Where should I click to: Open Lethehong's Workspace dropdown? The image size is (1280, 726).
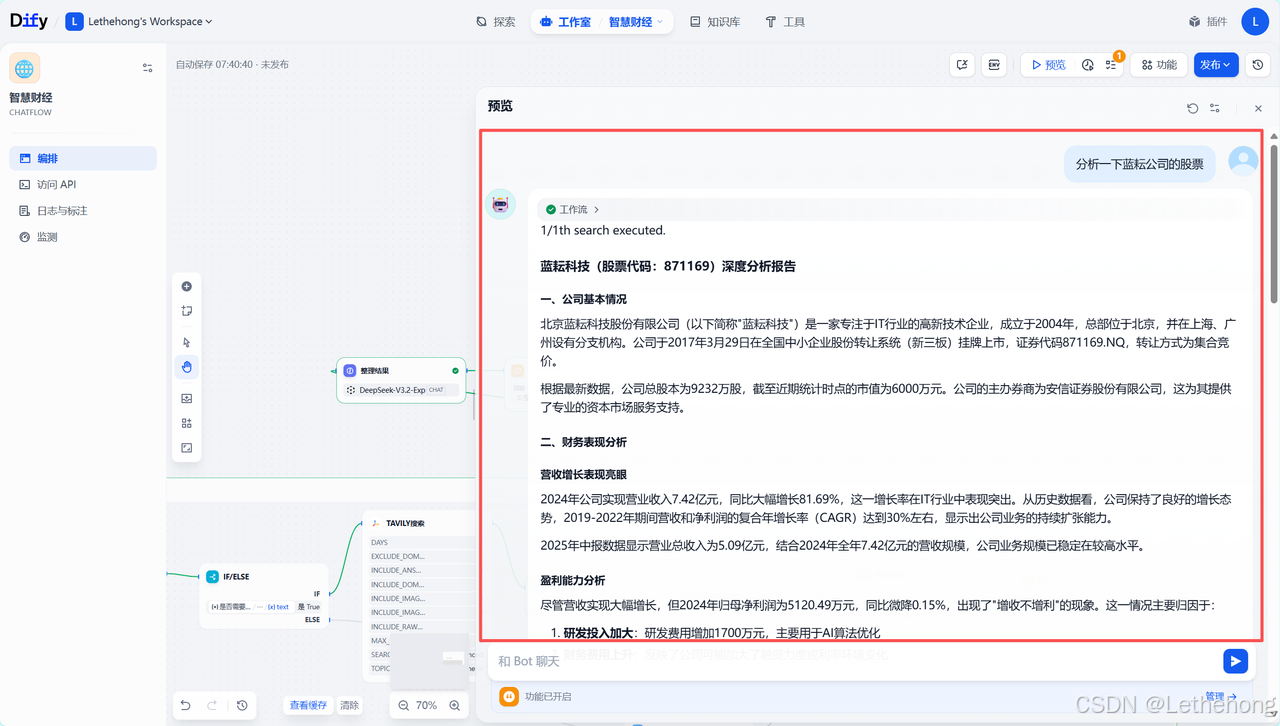(x=141, y=21)
